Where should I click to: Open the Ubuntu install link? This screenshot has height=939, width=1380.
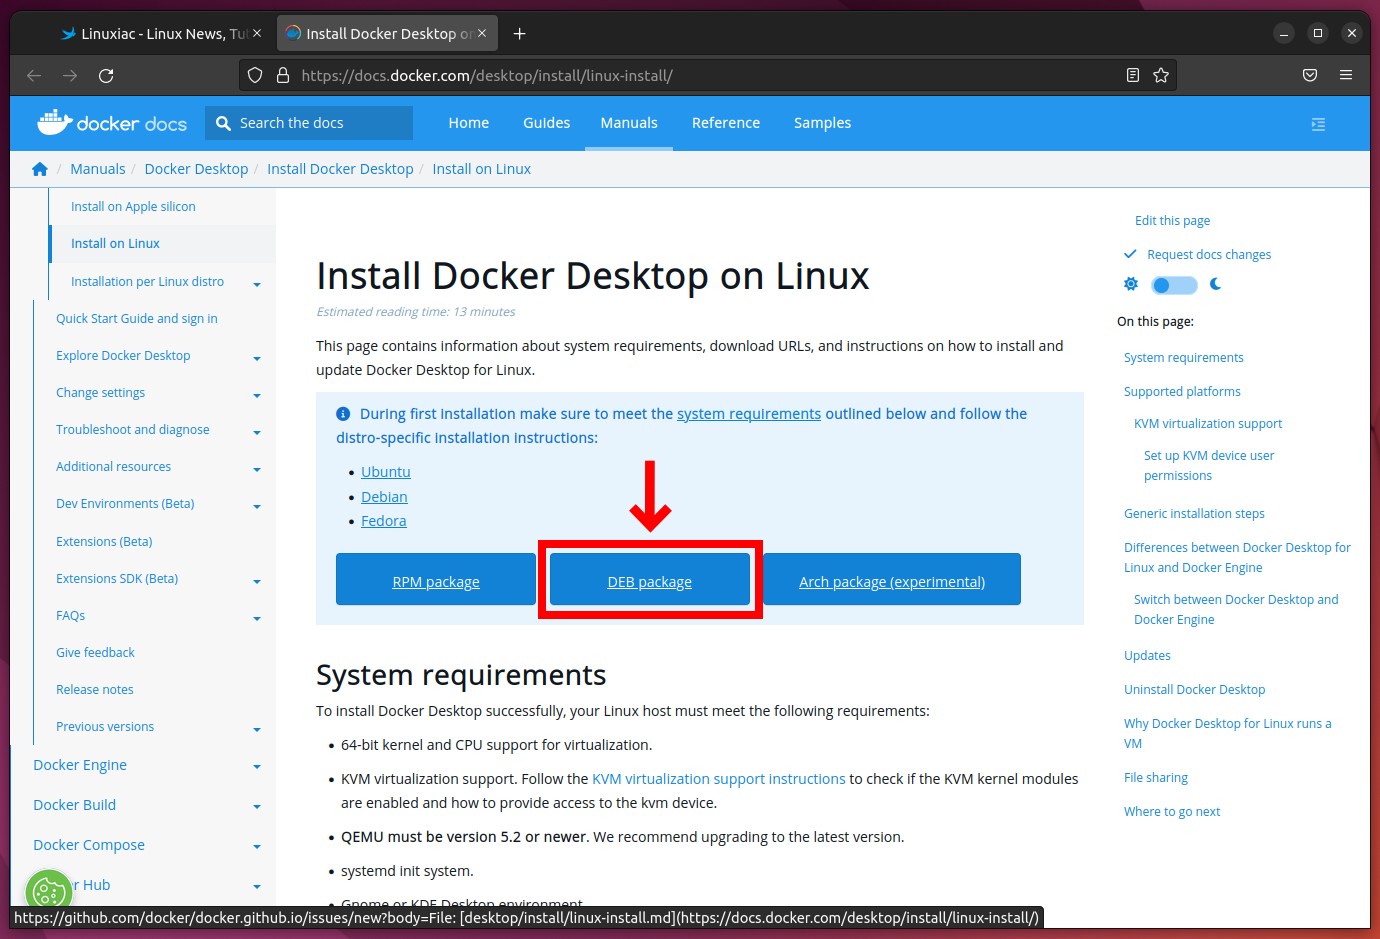386,472
